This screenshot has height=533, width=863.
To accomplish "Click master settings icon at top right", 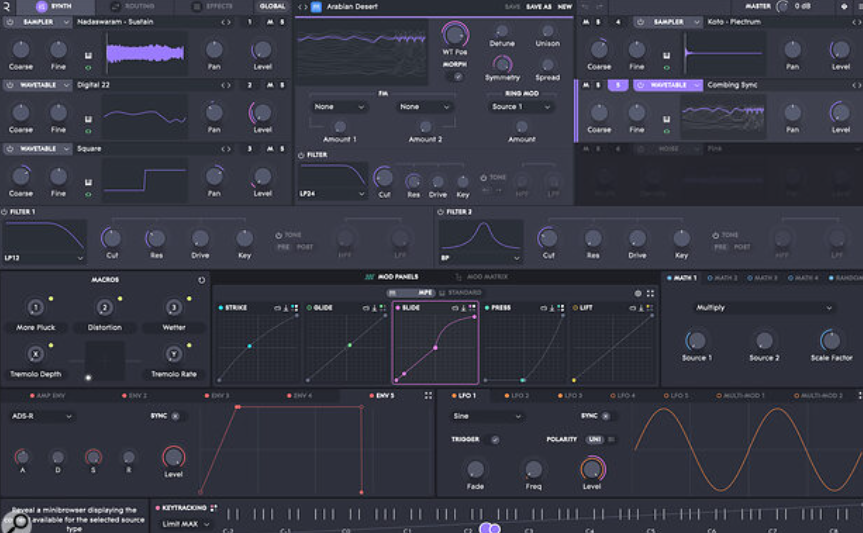I will (x=844, y=7).
